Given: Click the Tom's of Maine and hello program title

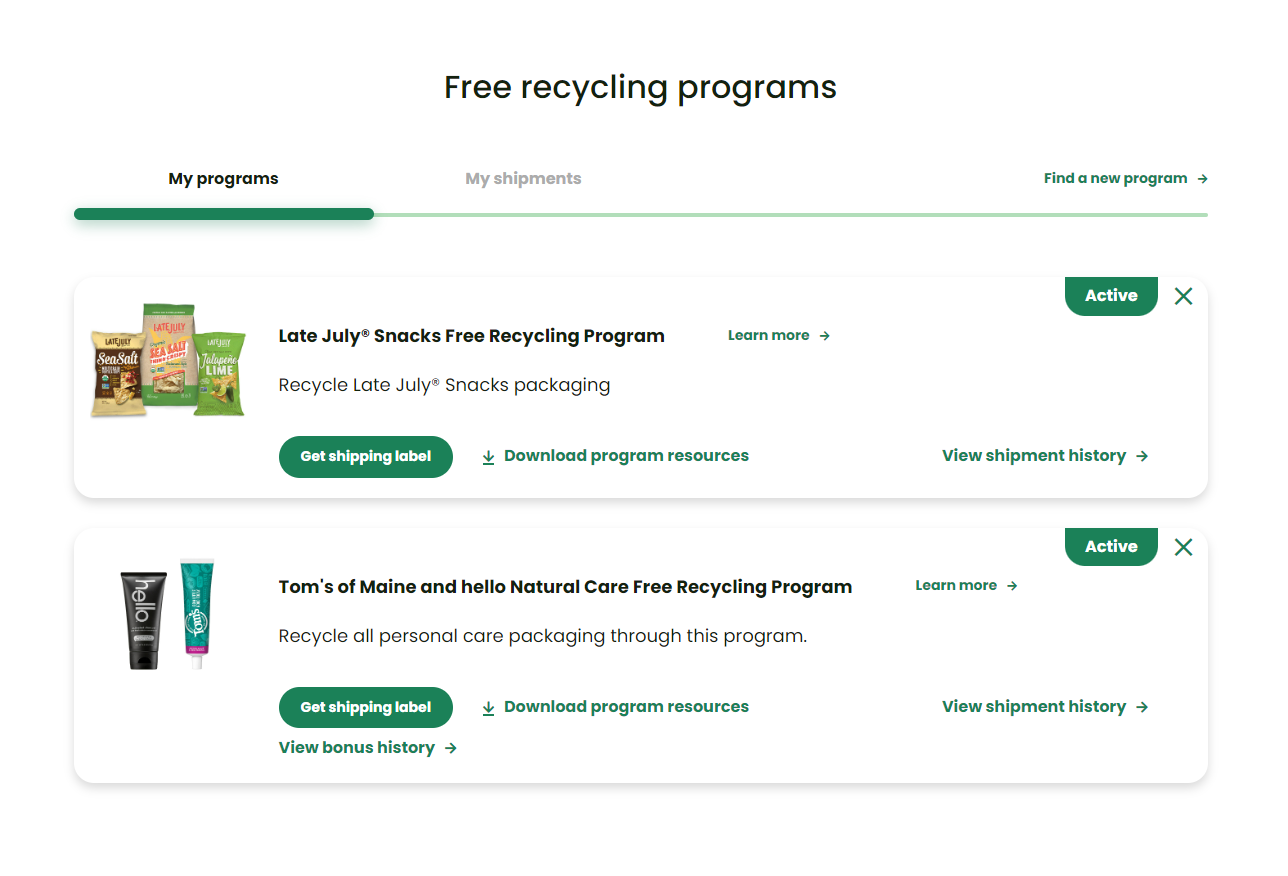Looking at the screenshot, I should (566, 587).
